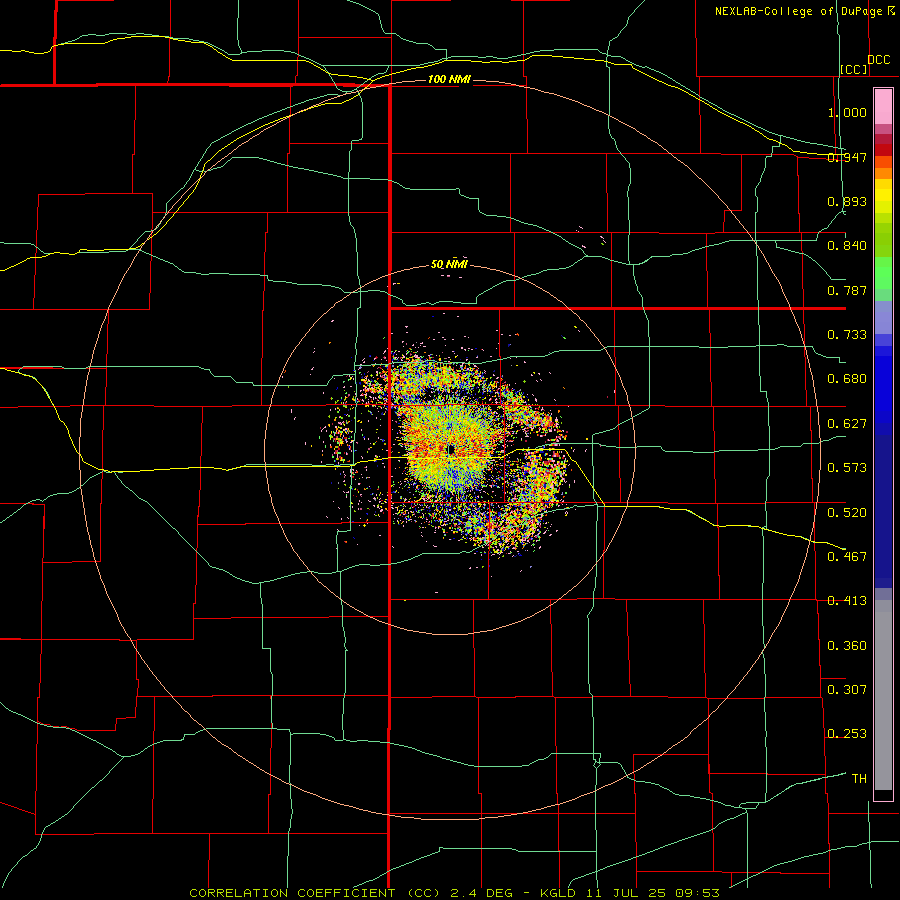This screenshot has width=900, height=900.
Task: Pick the bright green segment of the color bar
Action: [x=883, y=273]
